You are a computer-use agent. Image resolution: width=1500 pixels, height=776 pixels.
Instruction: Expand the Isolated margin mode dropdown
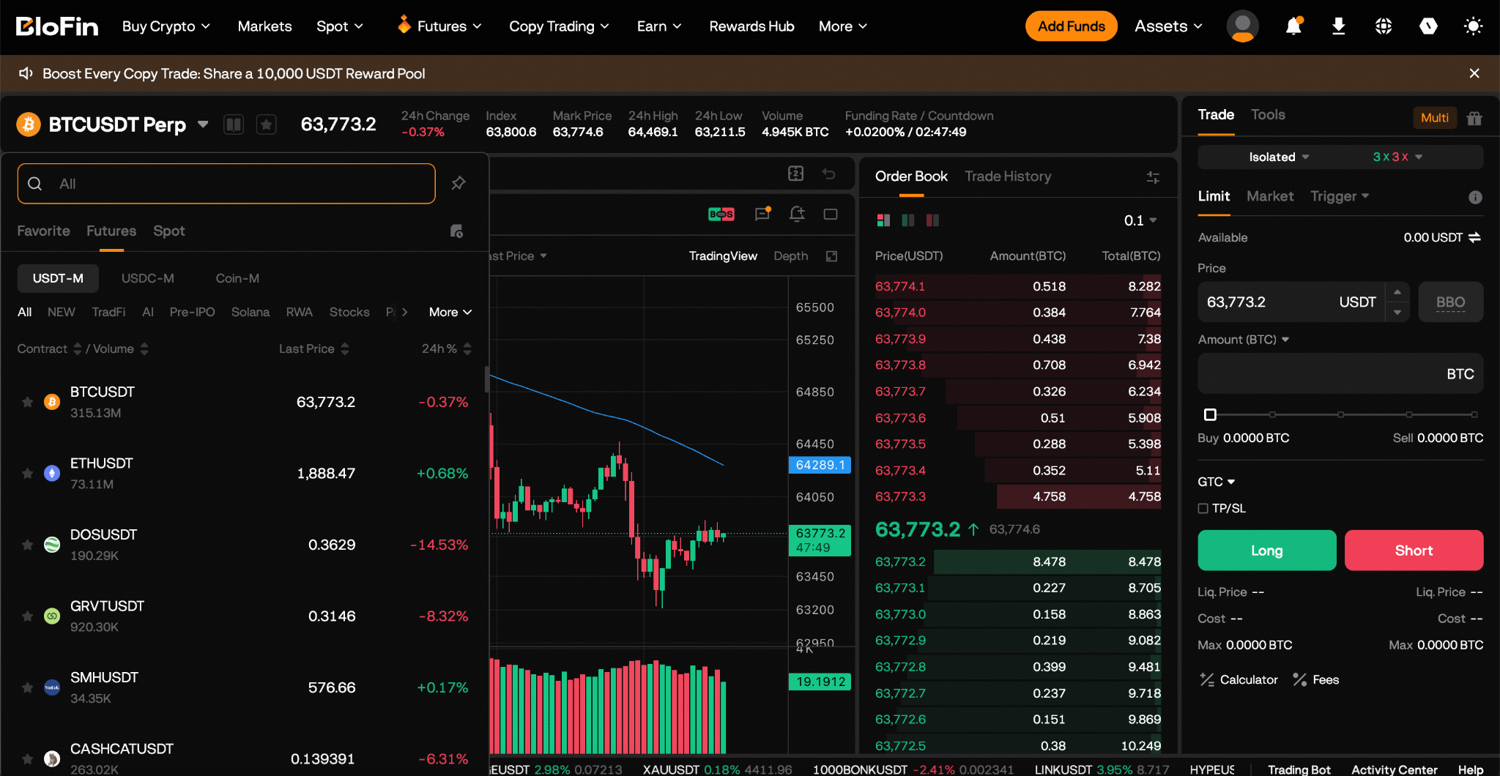coord(1279,157)
